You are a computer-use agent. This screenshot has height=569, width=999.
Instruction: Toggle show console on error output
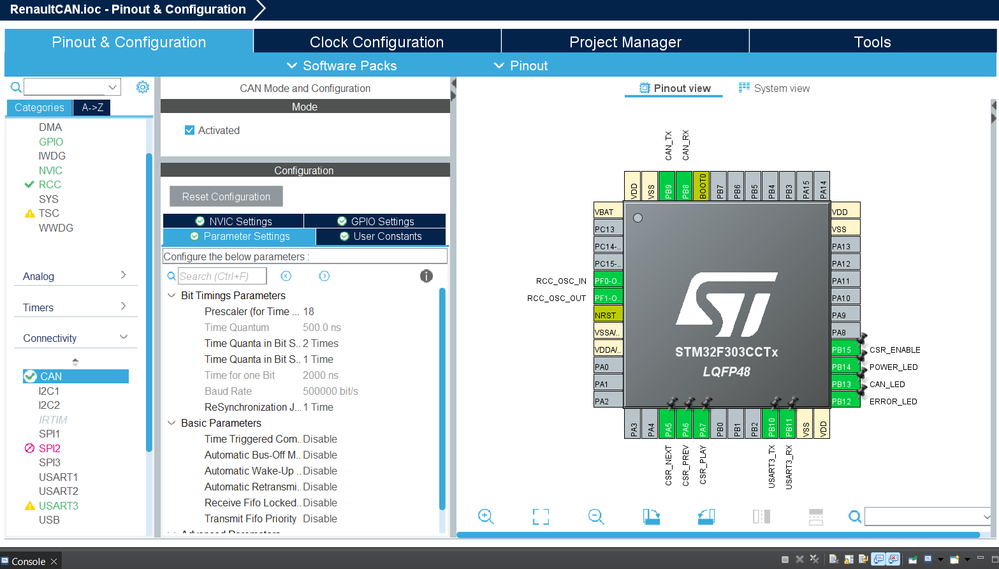coord(893,559)
